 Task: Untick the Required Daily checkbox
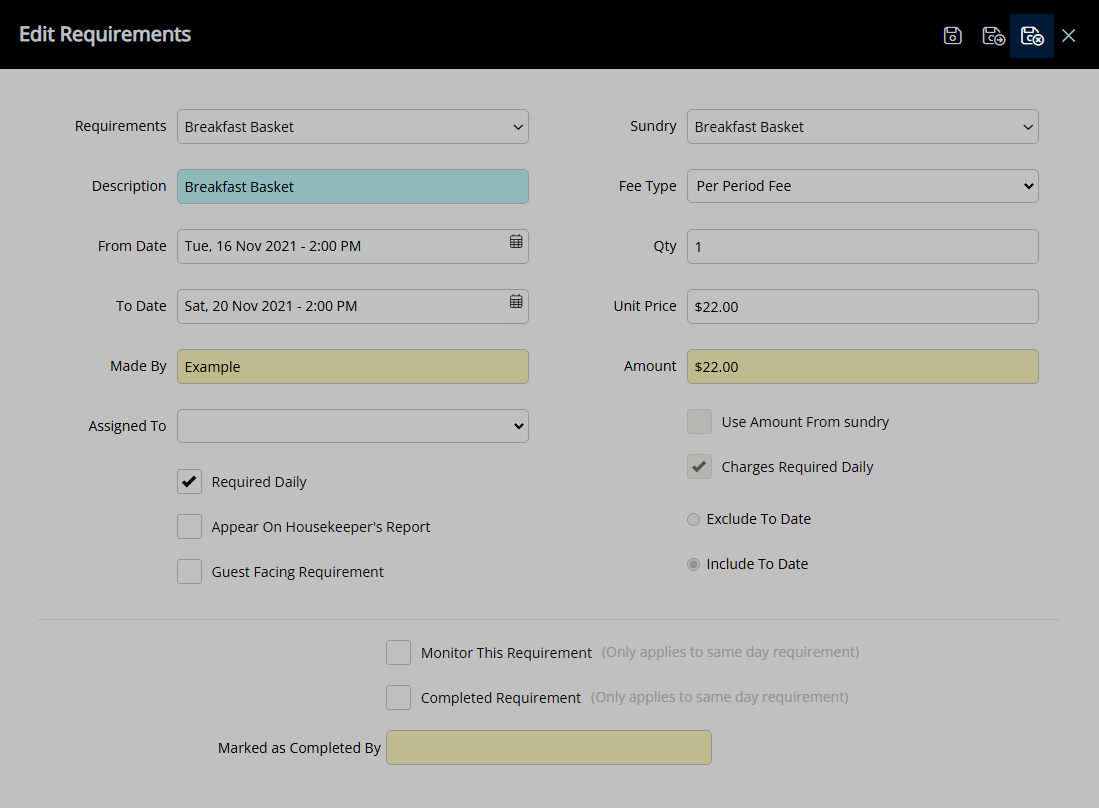189,482
